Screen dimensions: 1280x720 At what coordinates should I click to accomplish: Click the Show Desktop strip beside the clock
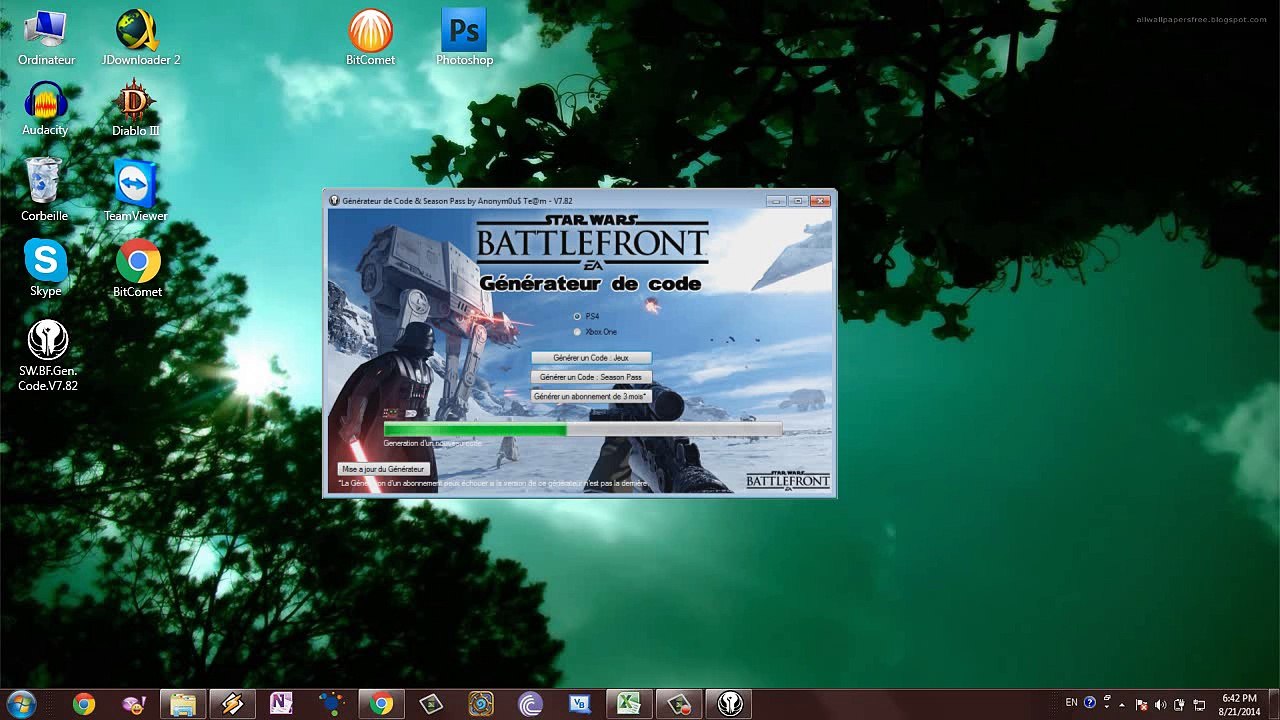1273,705
